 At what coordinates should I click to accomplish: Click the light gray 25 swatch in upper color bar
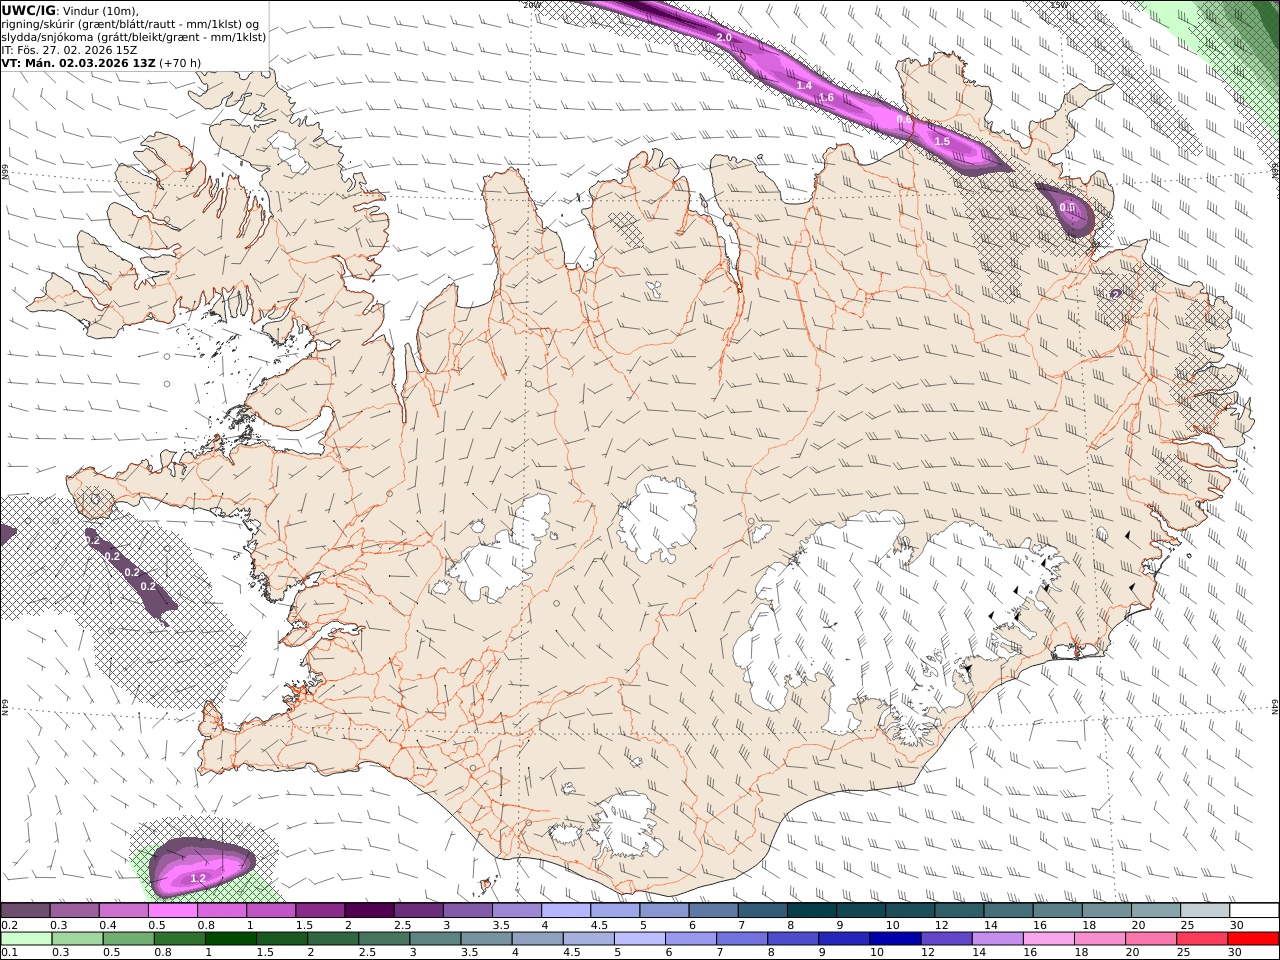coord(1205,911)
